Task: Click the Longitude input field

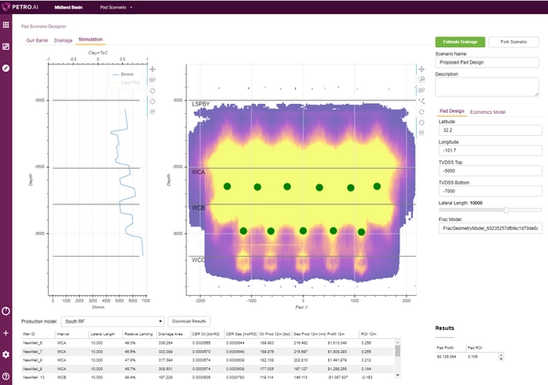Action: point(490,151)
